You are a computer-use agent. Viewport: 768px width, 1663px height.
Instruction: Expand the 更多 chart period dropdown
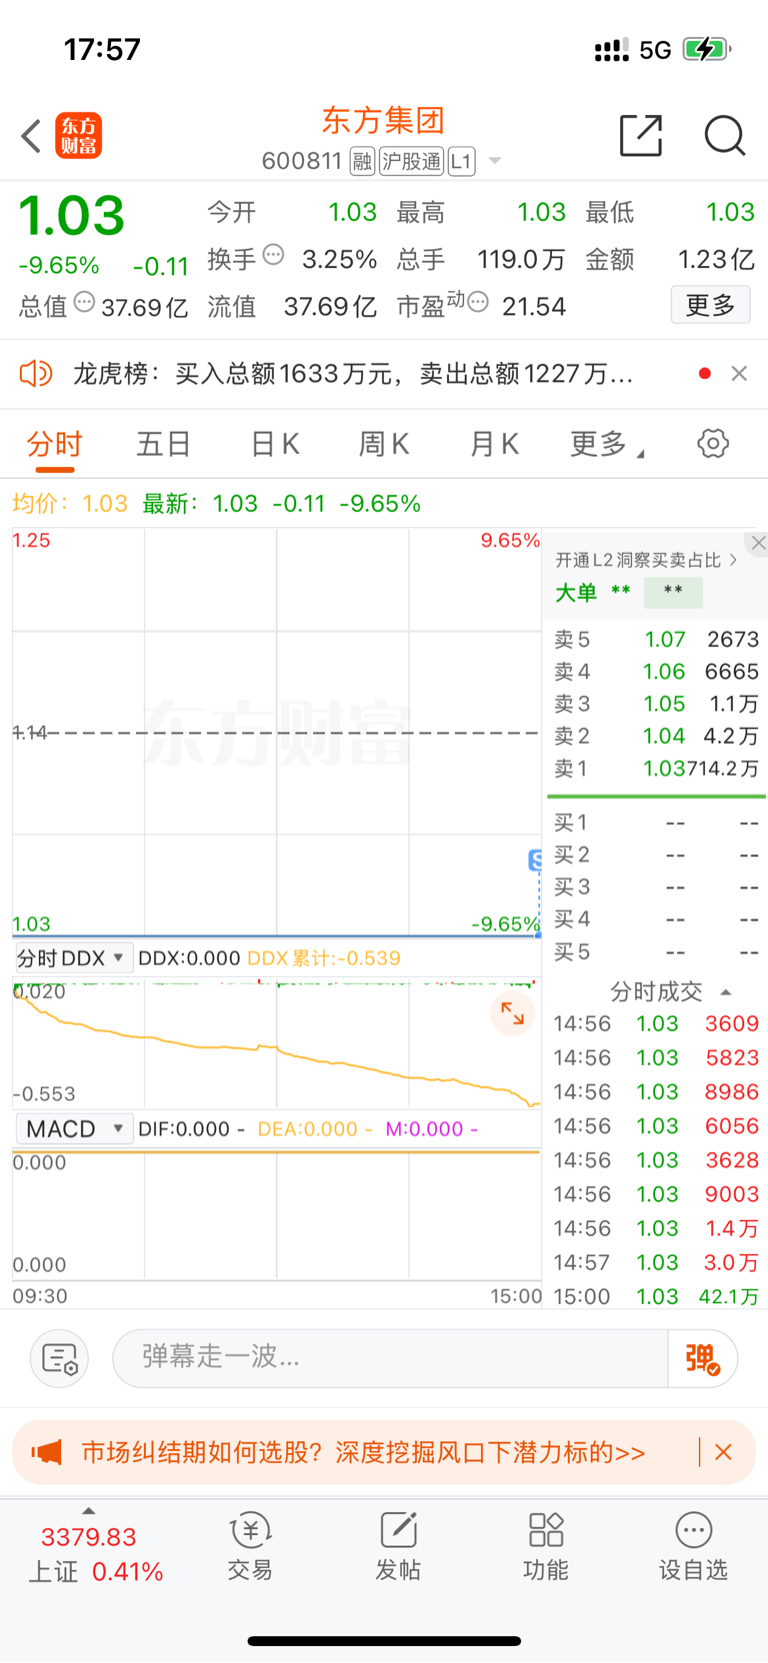click(606, 444)
